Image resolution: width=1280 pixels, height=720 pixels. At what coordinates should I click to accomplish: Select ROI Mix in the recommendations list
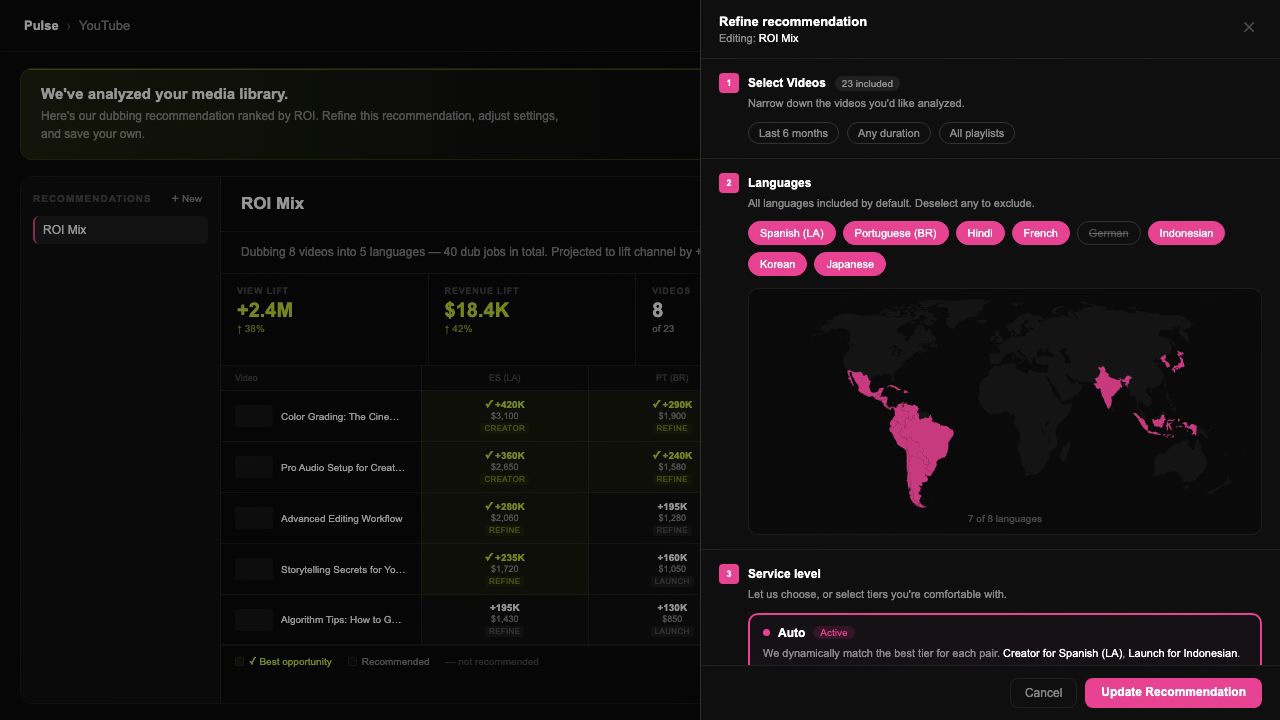tap(120, 230)
